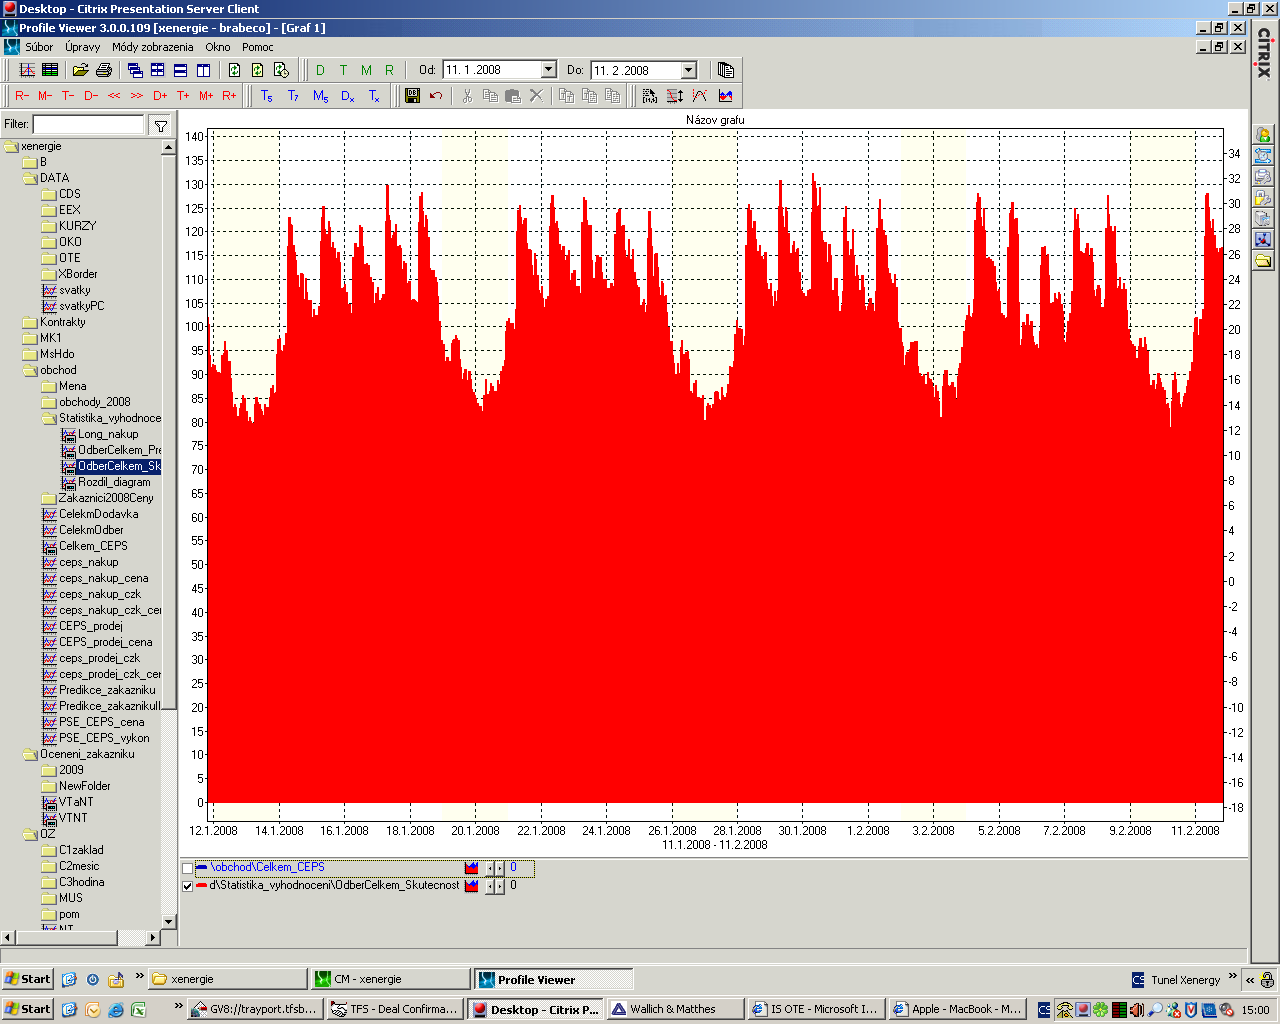Select green T week period button
The height and width of the screenshot is (1024, 1280).
tap(343, 70)
